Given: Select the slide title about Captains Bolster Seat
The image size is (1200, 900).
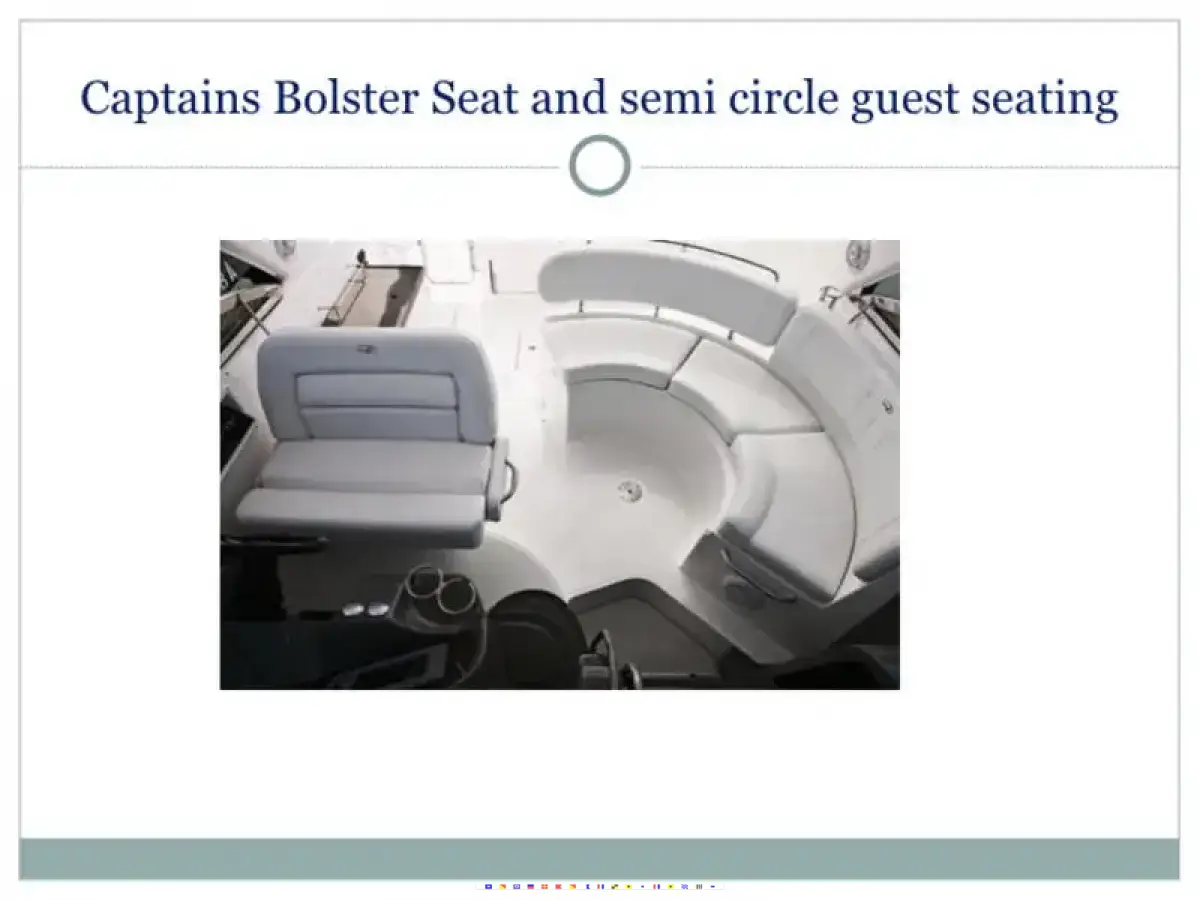Looking at the screenshot, I should (x=599, y=99).
